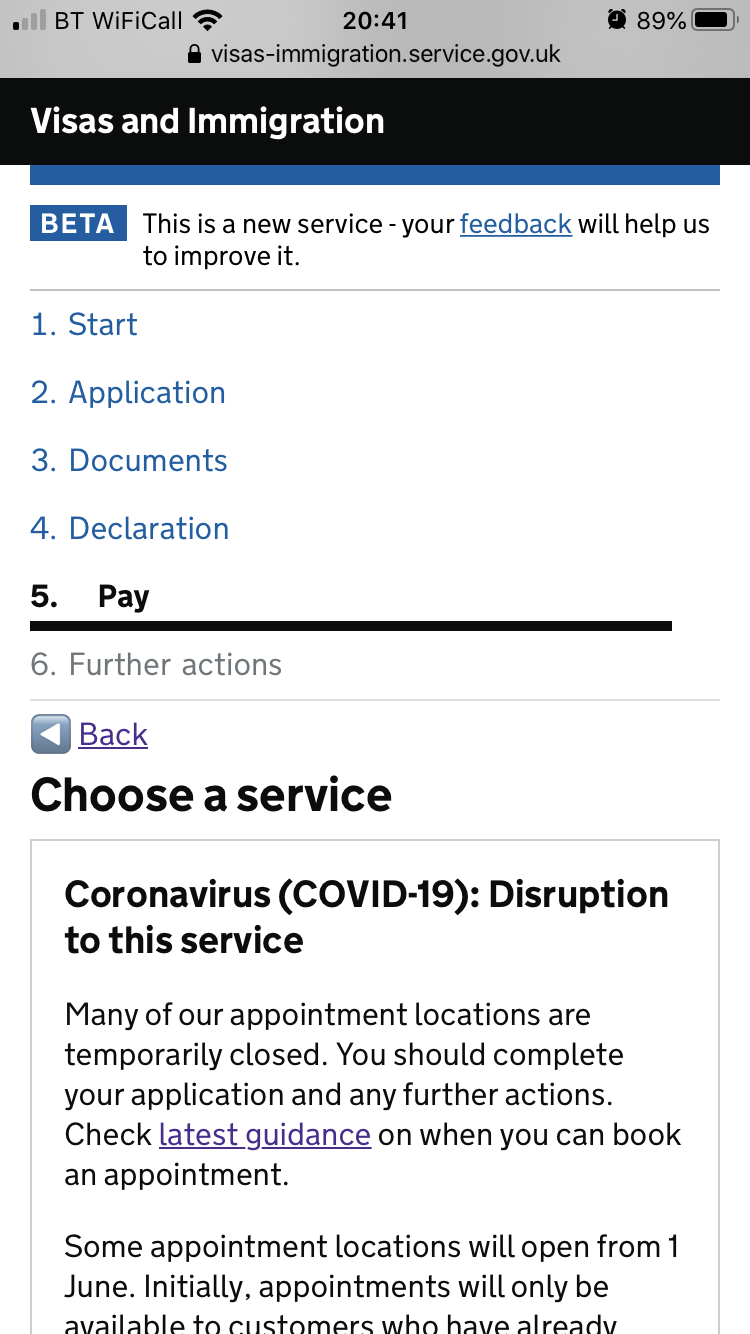Open step 2. Application
This screenshot has width=750, height=1334.
click(x=128, y=392)
